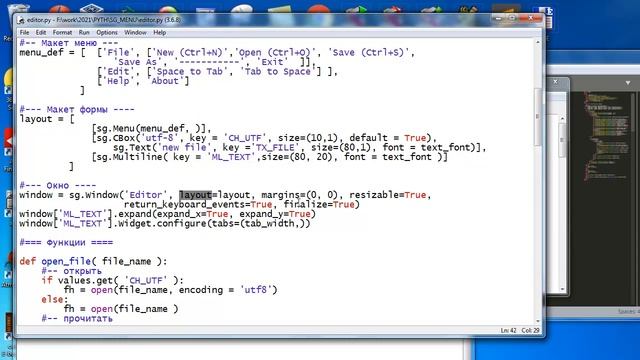The width and height of the screenshot is (640, 360).
Task: Click the scroll-up arrow of the editor scrollbar
Action: (x=538, y=42)
